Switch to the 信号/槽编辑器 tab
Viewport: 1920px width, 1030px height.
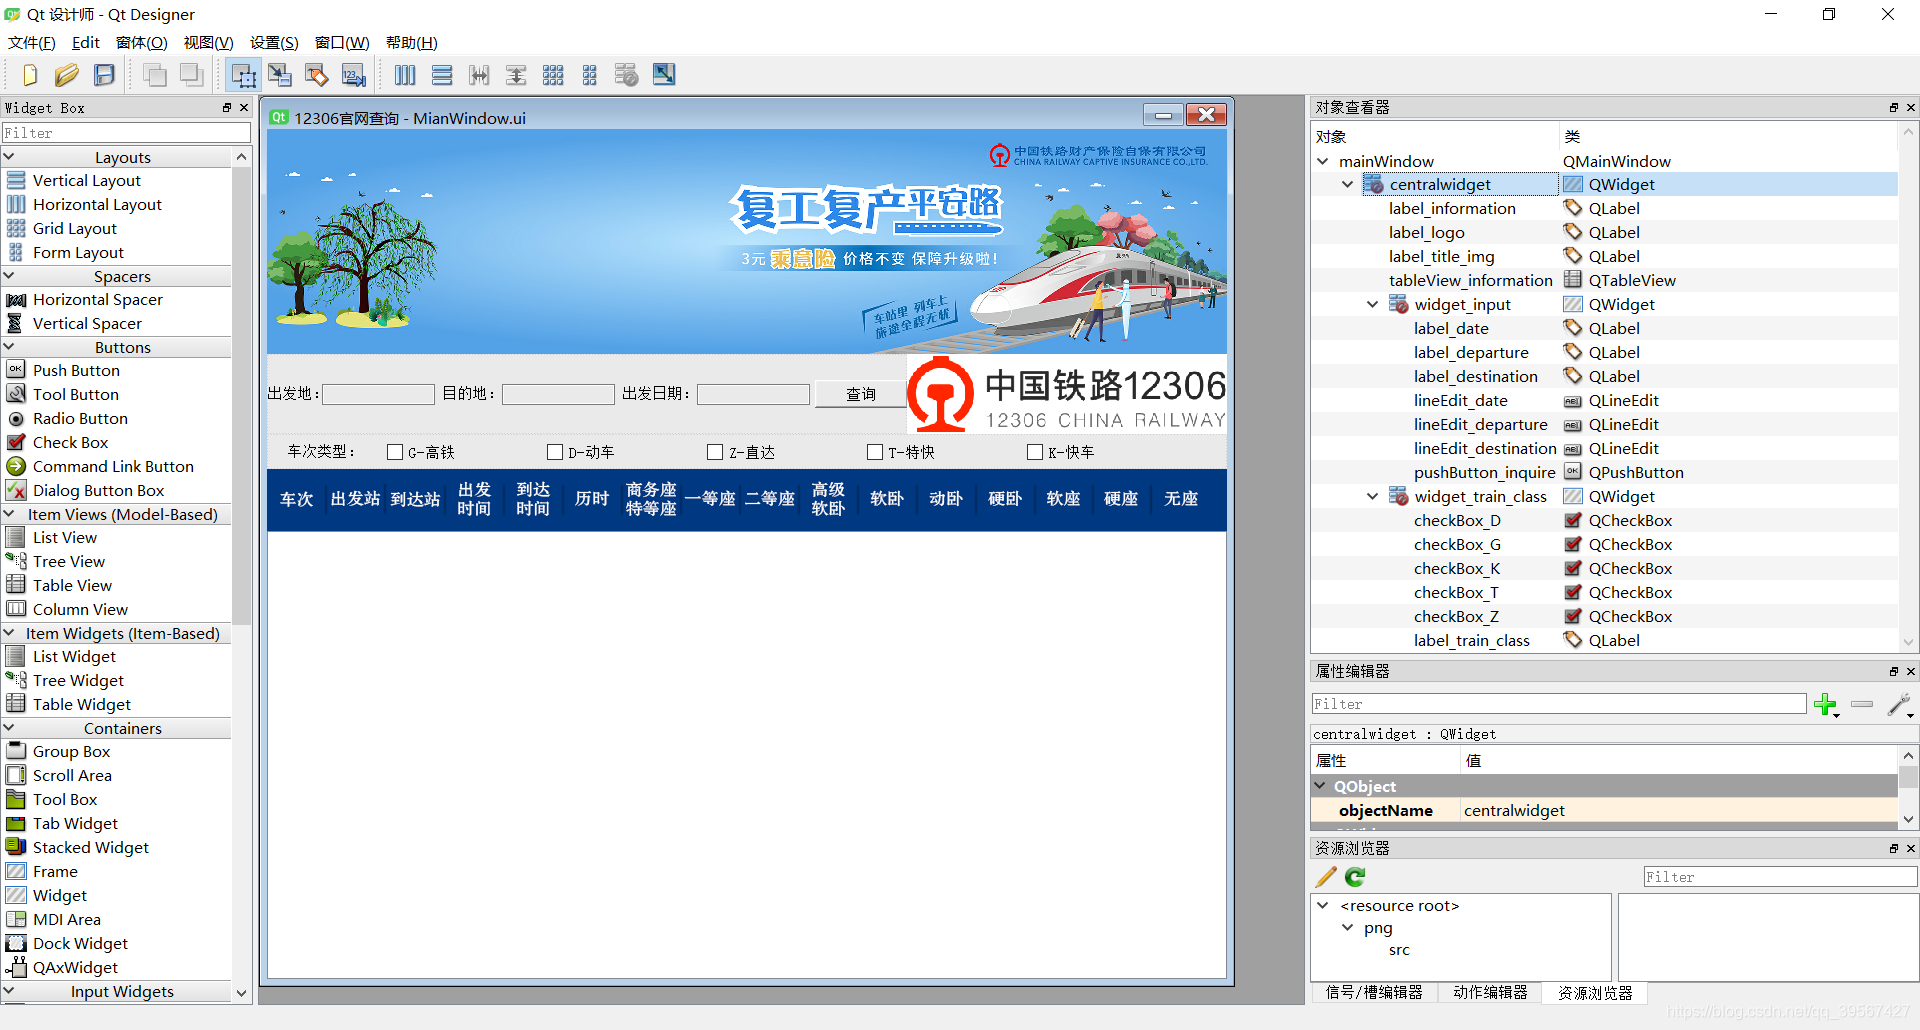(1374, 993)
